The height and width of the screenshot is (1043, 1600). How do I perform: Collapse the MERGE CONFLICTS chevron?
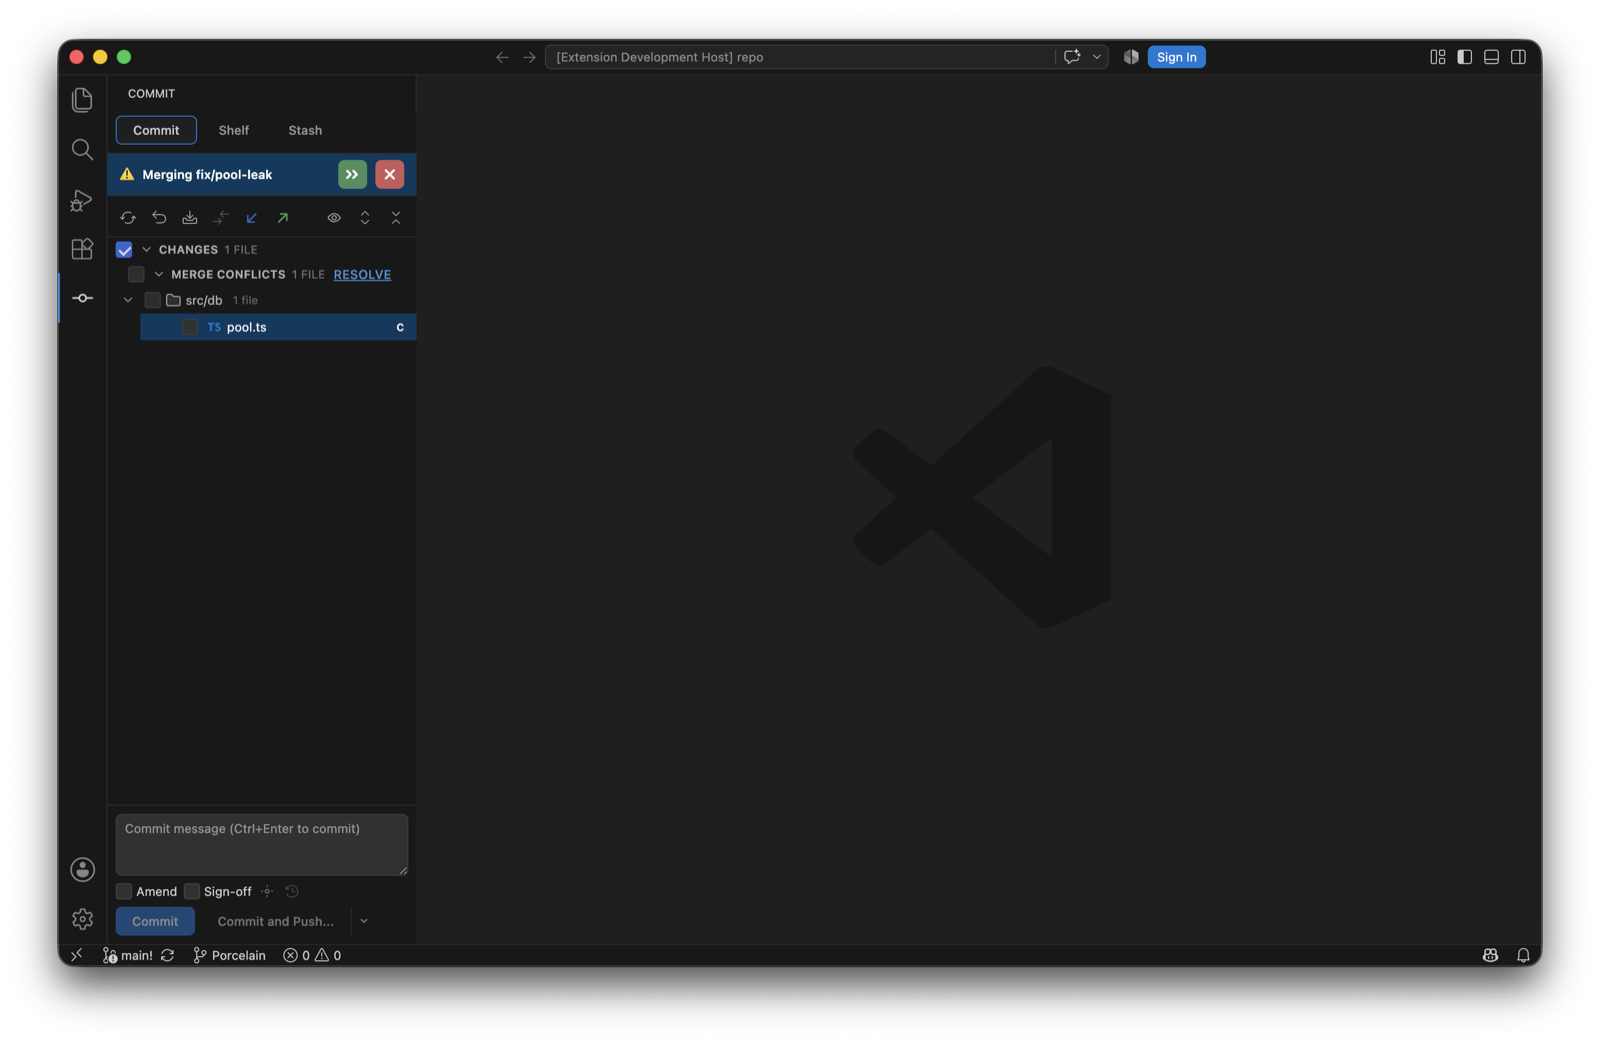click(158, 274)
